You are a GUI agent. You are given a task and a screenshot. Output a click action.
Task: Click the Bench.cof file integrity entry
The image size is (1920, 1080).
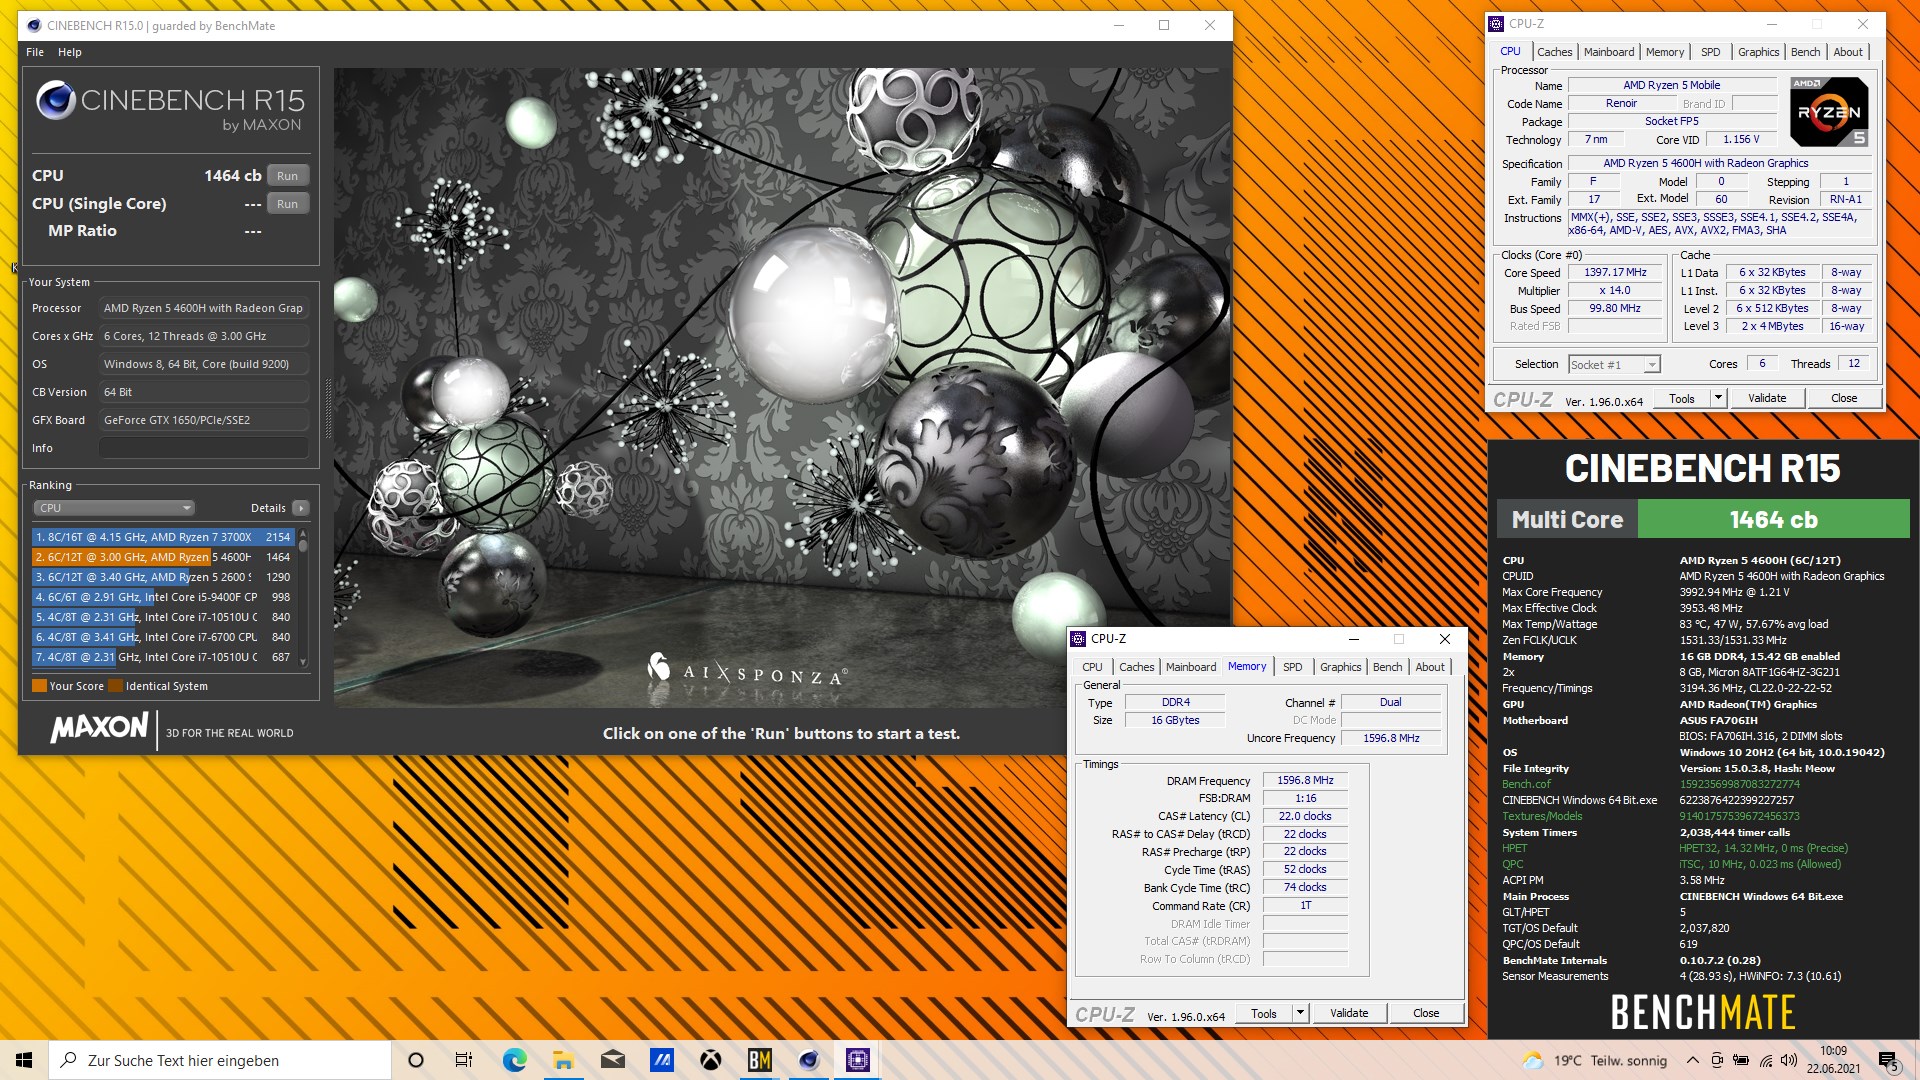pyautogui.click(x=1526, y=784)
